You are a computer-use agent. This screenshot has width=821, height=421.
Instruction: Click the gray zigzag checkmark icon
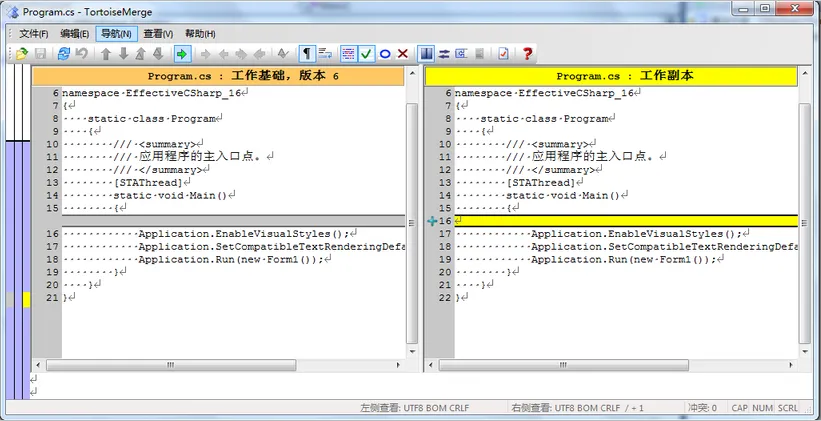tap(283, 53)
